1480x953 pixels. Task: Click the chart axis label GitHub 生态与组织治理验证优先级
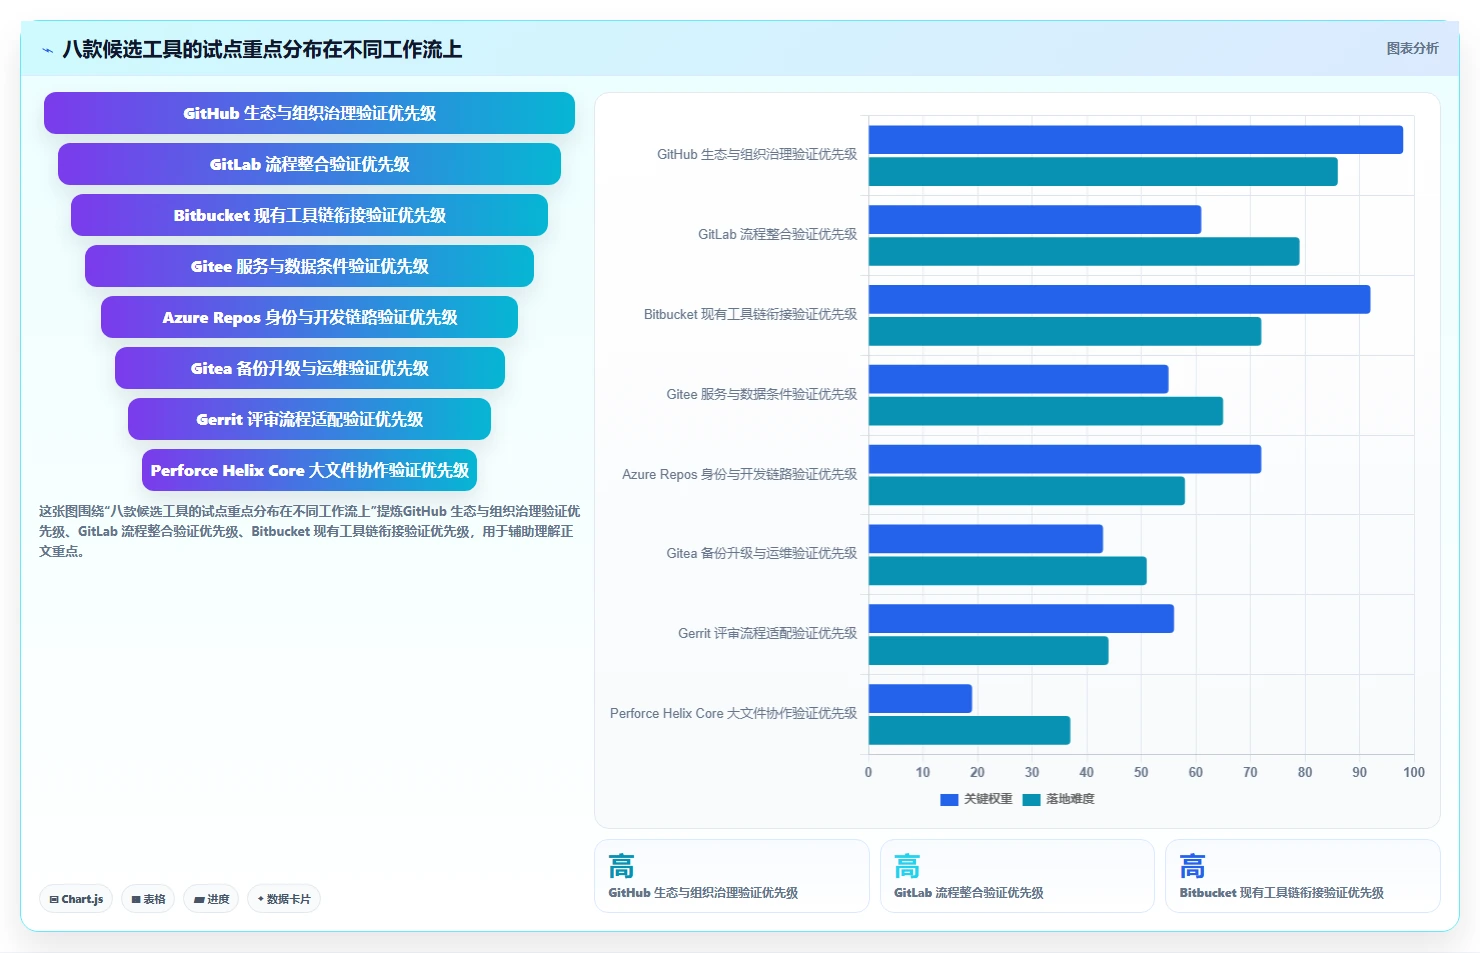click(757, 155)
